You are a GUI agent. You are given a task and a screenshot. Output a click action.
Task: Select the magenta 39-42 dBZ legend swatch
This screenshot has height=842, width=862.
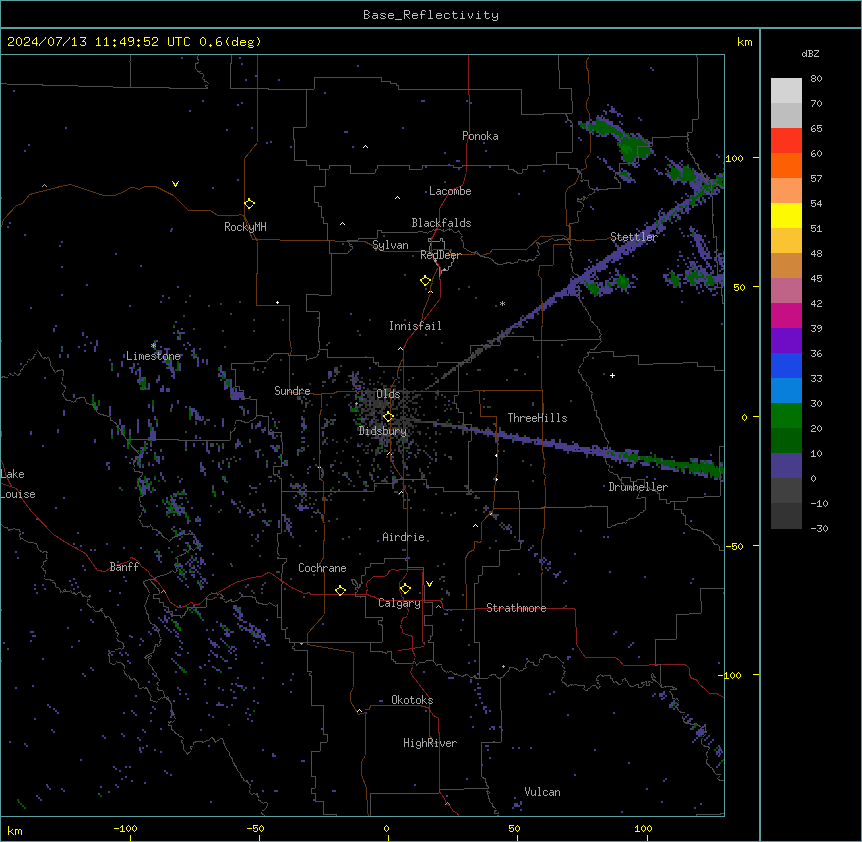[x=786, y=315]
